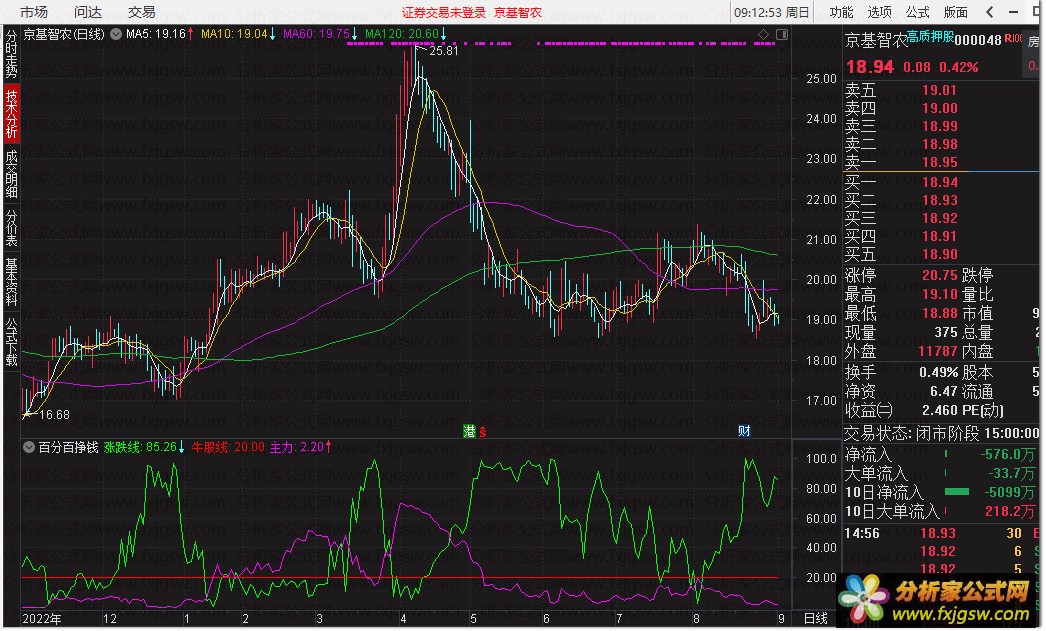Image resolution: width=1046 pixels, height=631 pixels.
Task: Click the clock showing 09:12:53 周日
Action: click(771, 12)
